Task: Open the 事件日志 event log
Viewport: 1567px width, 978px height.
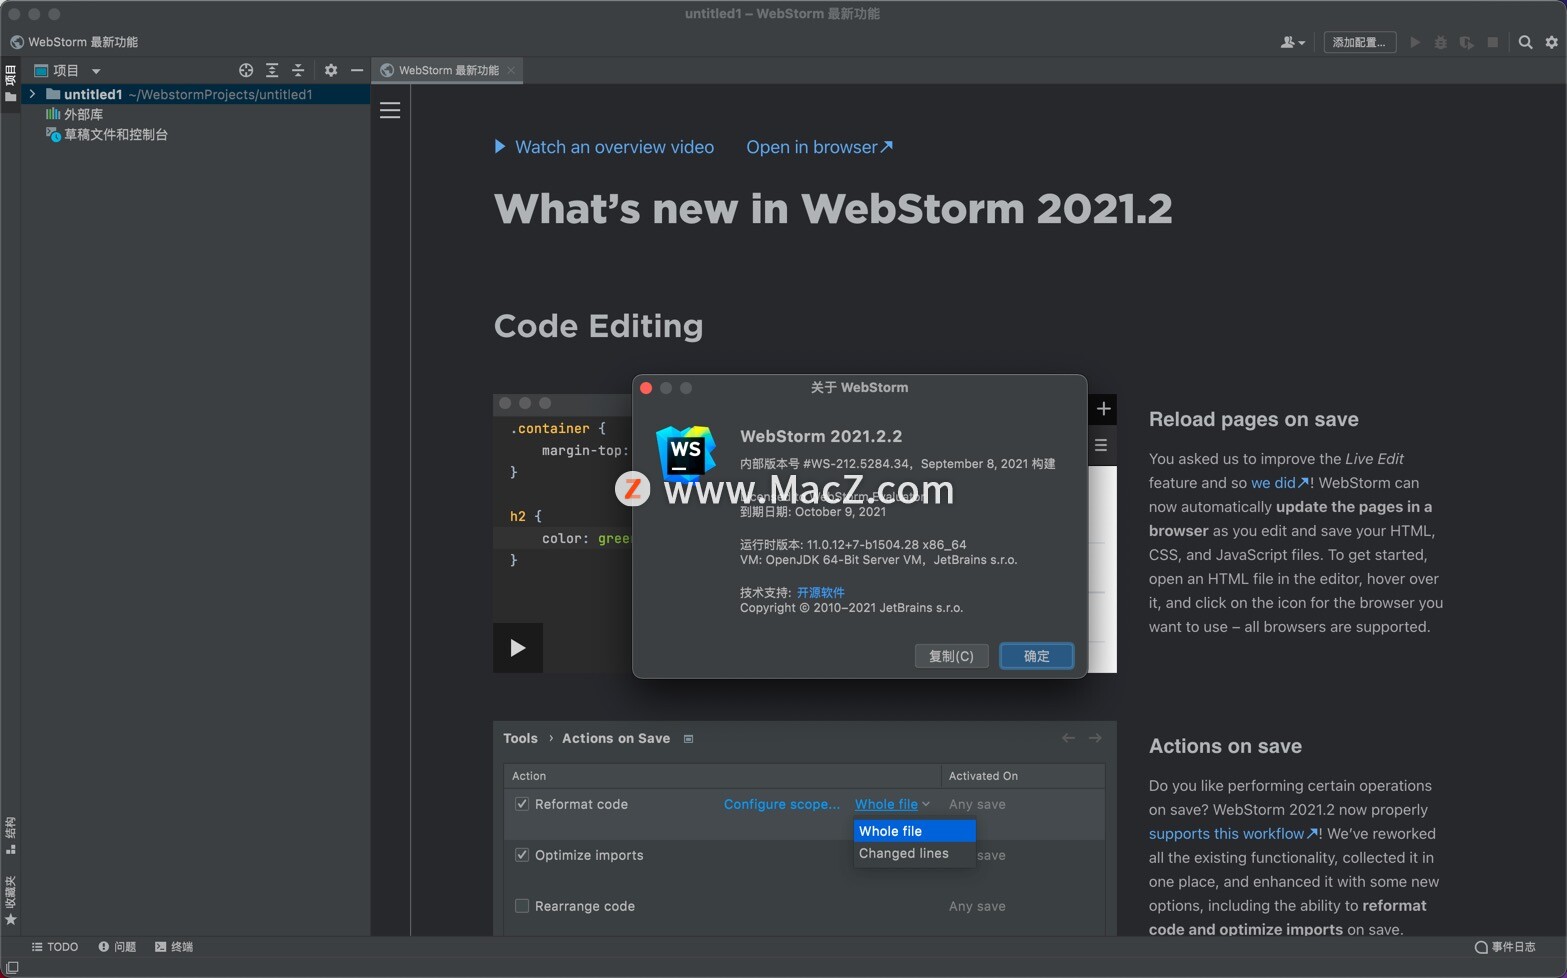Action: coord(1505,947)
